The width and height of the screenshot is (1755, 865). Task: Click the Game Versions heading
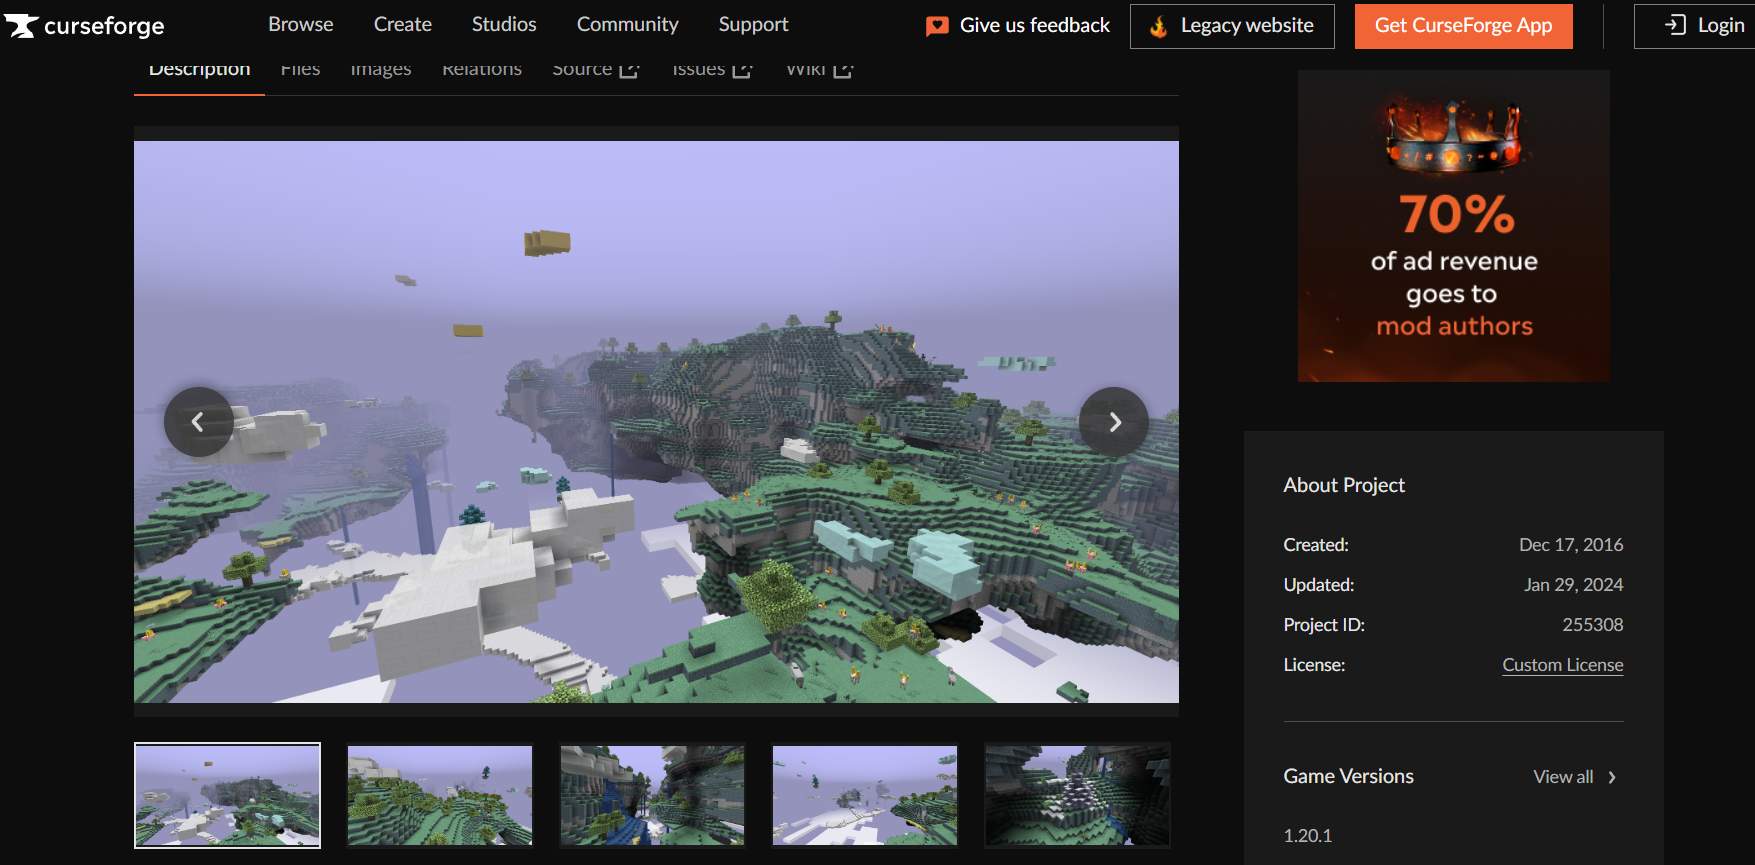coord(1349,776)
